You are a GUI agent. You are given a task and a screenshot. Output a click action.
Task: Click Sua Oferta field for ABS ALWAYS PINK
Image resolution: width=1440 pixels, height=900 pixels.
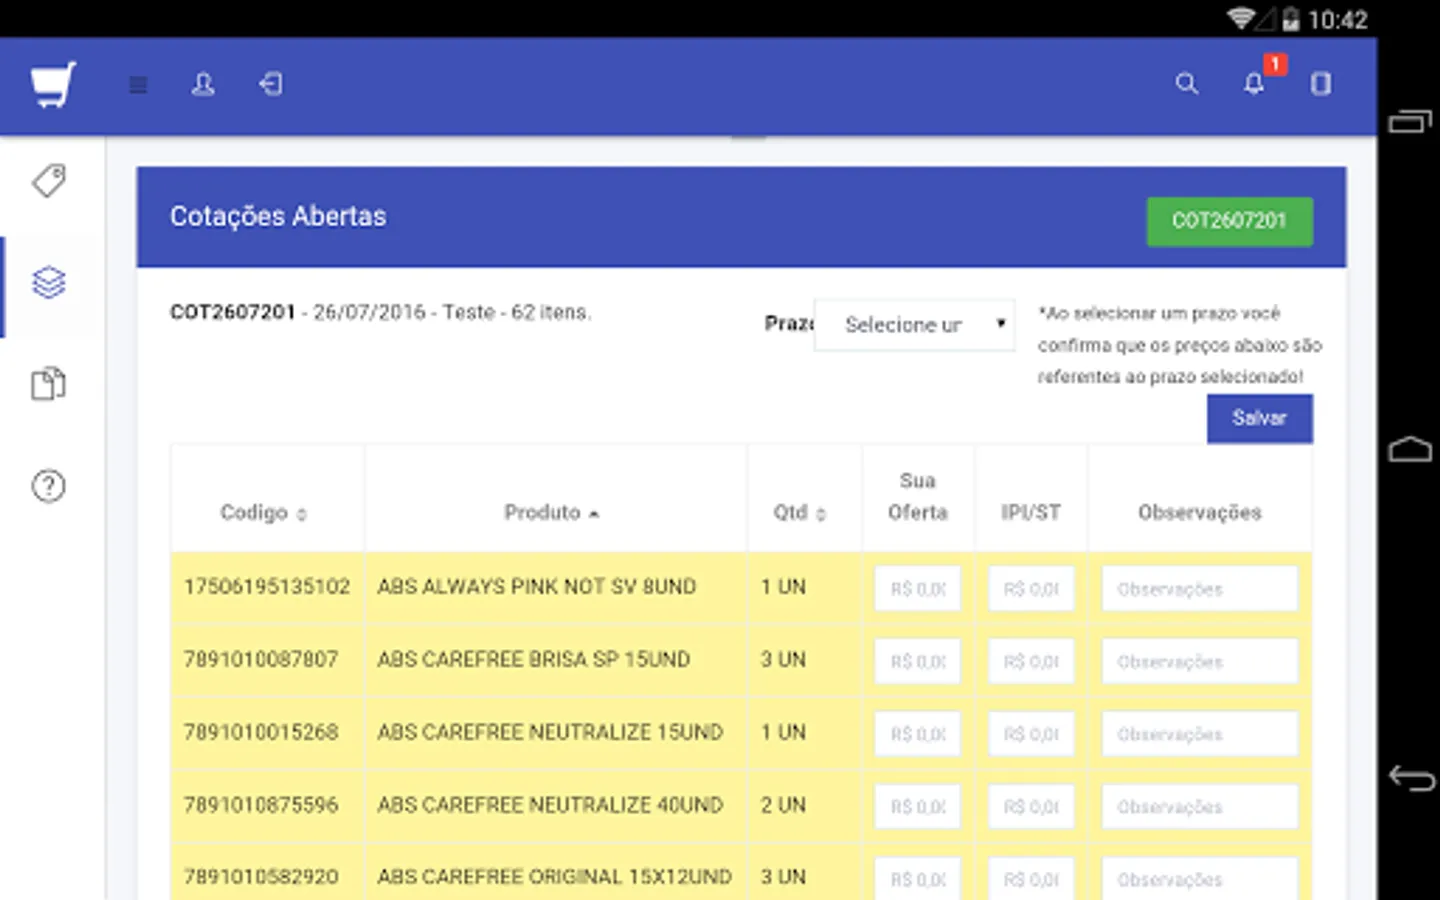coord(917,589)
